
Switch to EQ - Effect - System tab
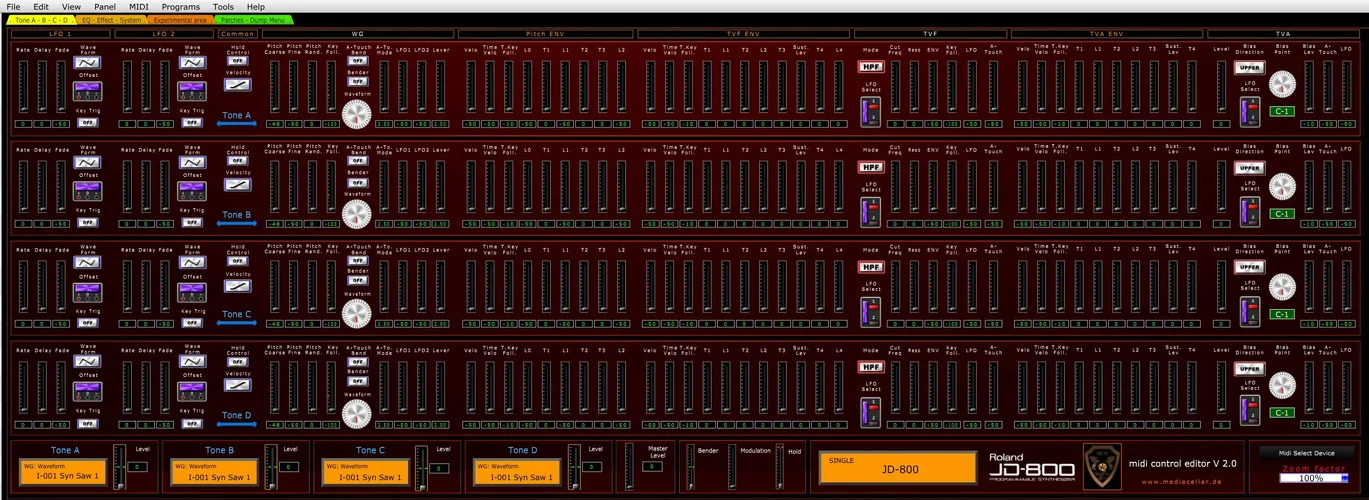112,19
